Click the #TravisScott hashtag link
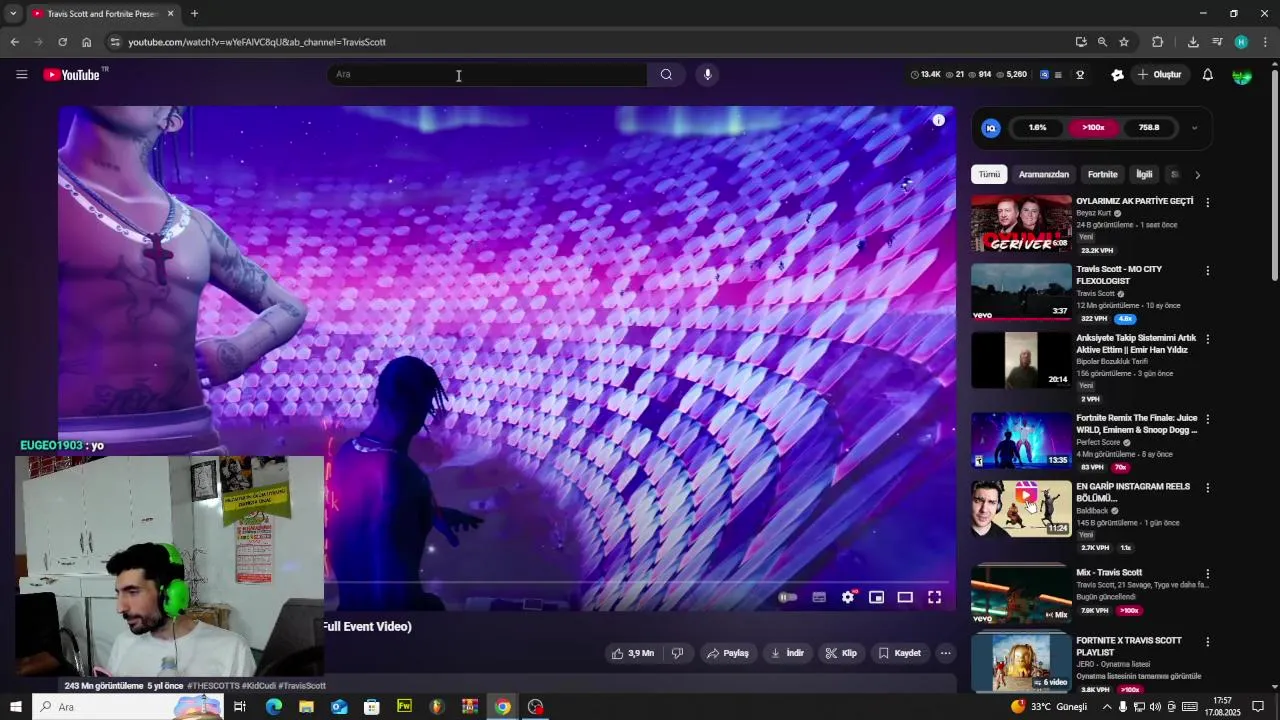 (x=302, y=686)
